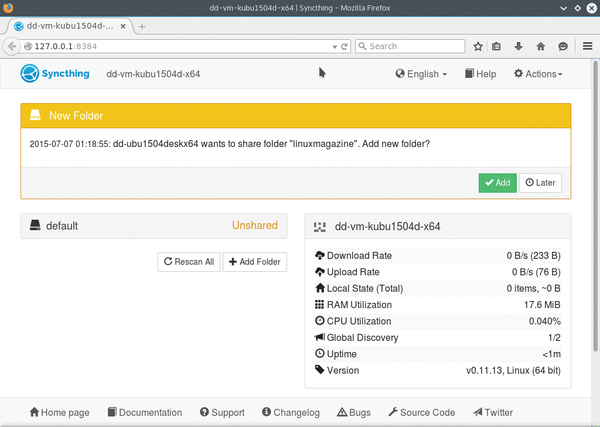The height and width of the screenshot is (427, 600).
Task: Click the site identity globe in address bar
Action: click(x=28, y=46)
